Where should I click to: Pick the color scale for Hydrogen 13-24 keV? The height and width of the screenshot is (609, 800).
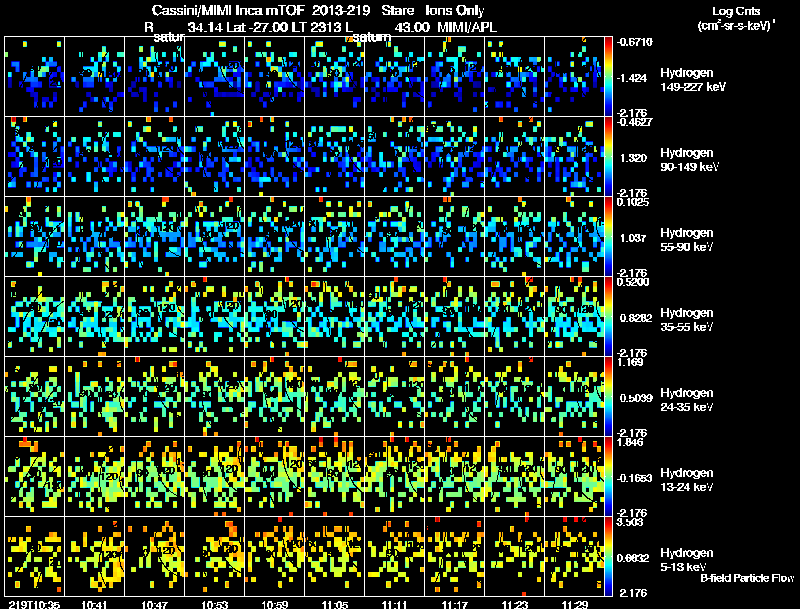pyautogui.click(x=608, y=476)
